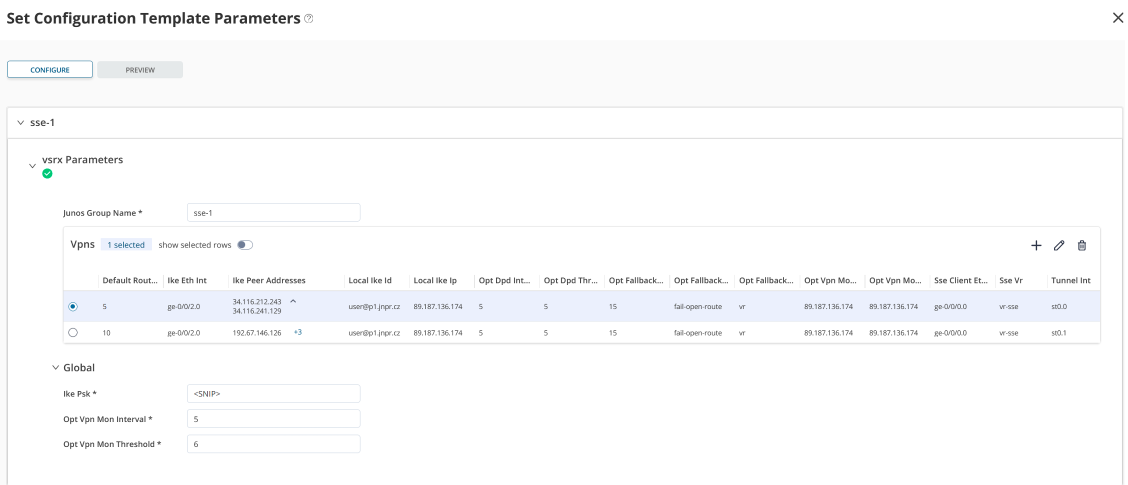Select radio button for Vpn row st0.0
1128x485 pixels.
tap(73, 307)
